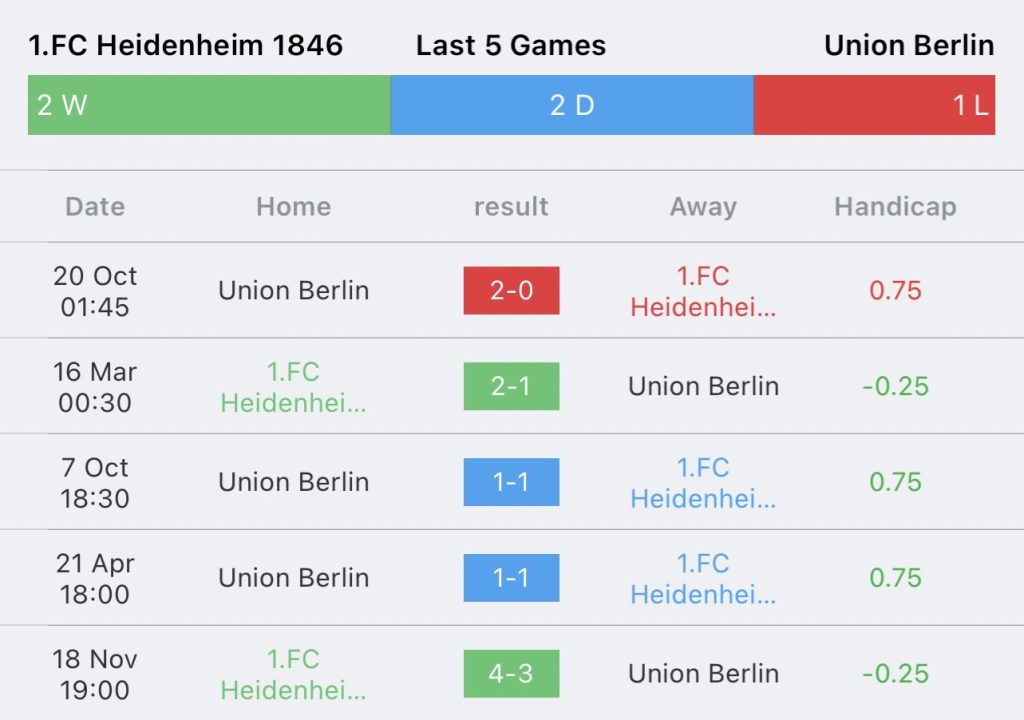Click the red 0.75 handicap value
The height and width of the screenshot is (720, 1024).
[x=895, y=291]
